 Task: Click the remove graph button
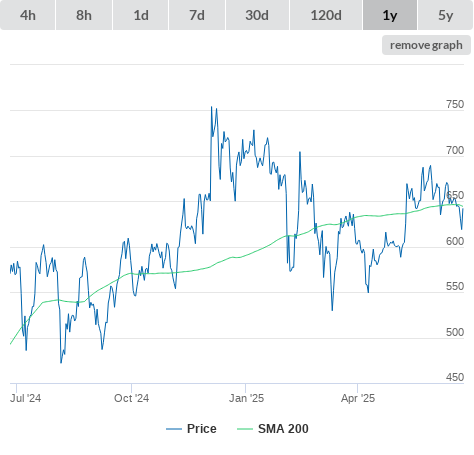tap(426, 45)
